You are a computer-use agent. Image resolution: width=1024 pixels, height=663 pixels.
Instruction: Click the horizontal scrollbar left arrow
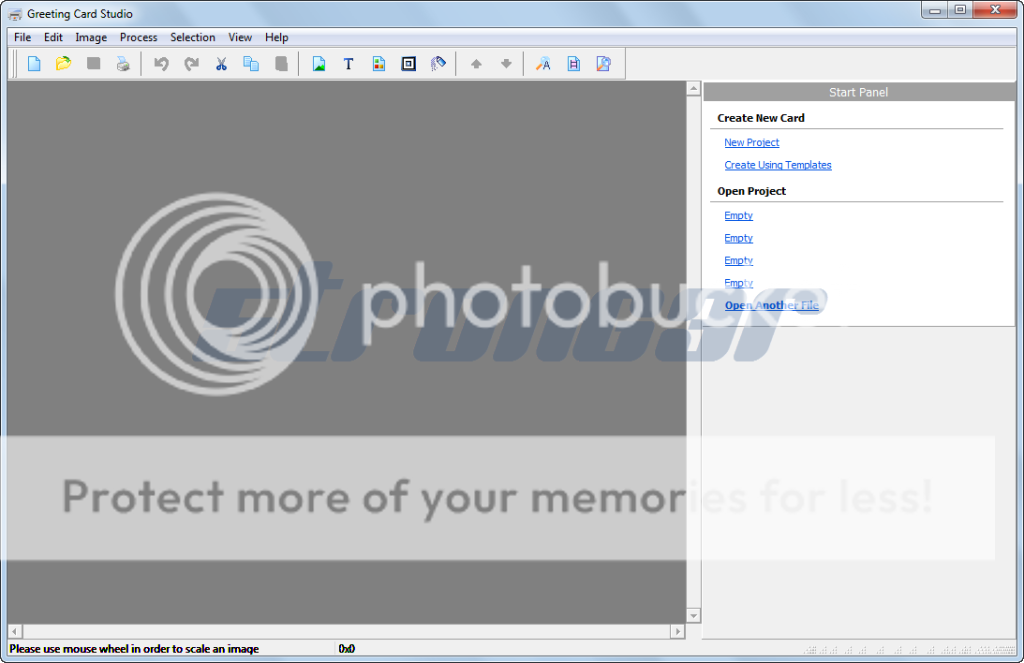[x=15, y=631]
